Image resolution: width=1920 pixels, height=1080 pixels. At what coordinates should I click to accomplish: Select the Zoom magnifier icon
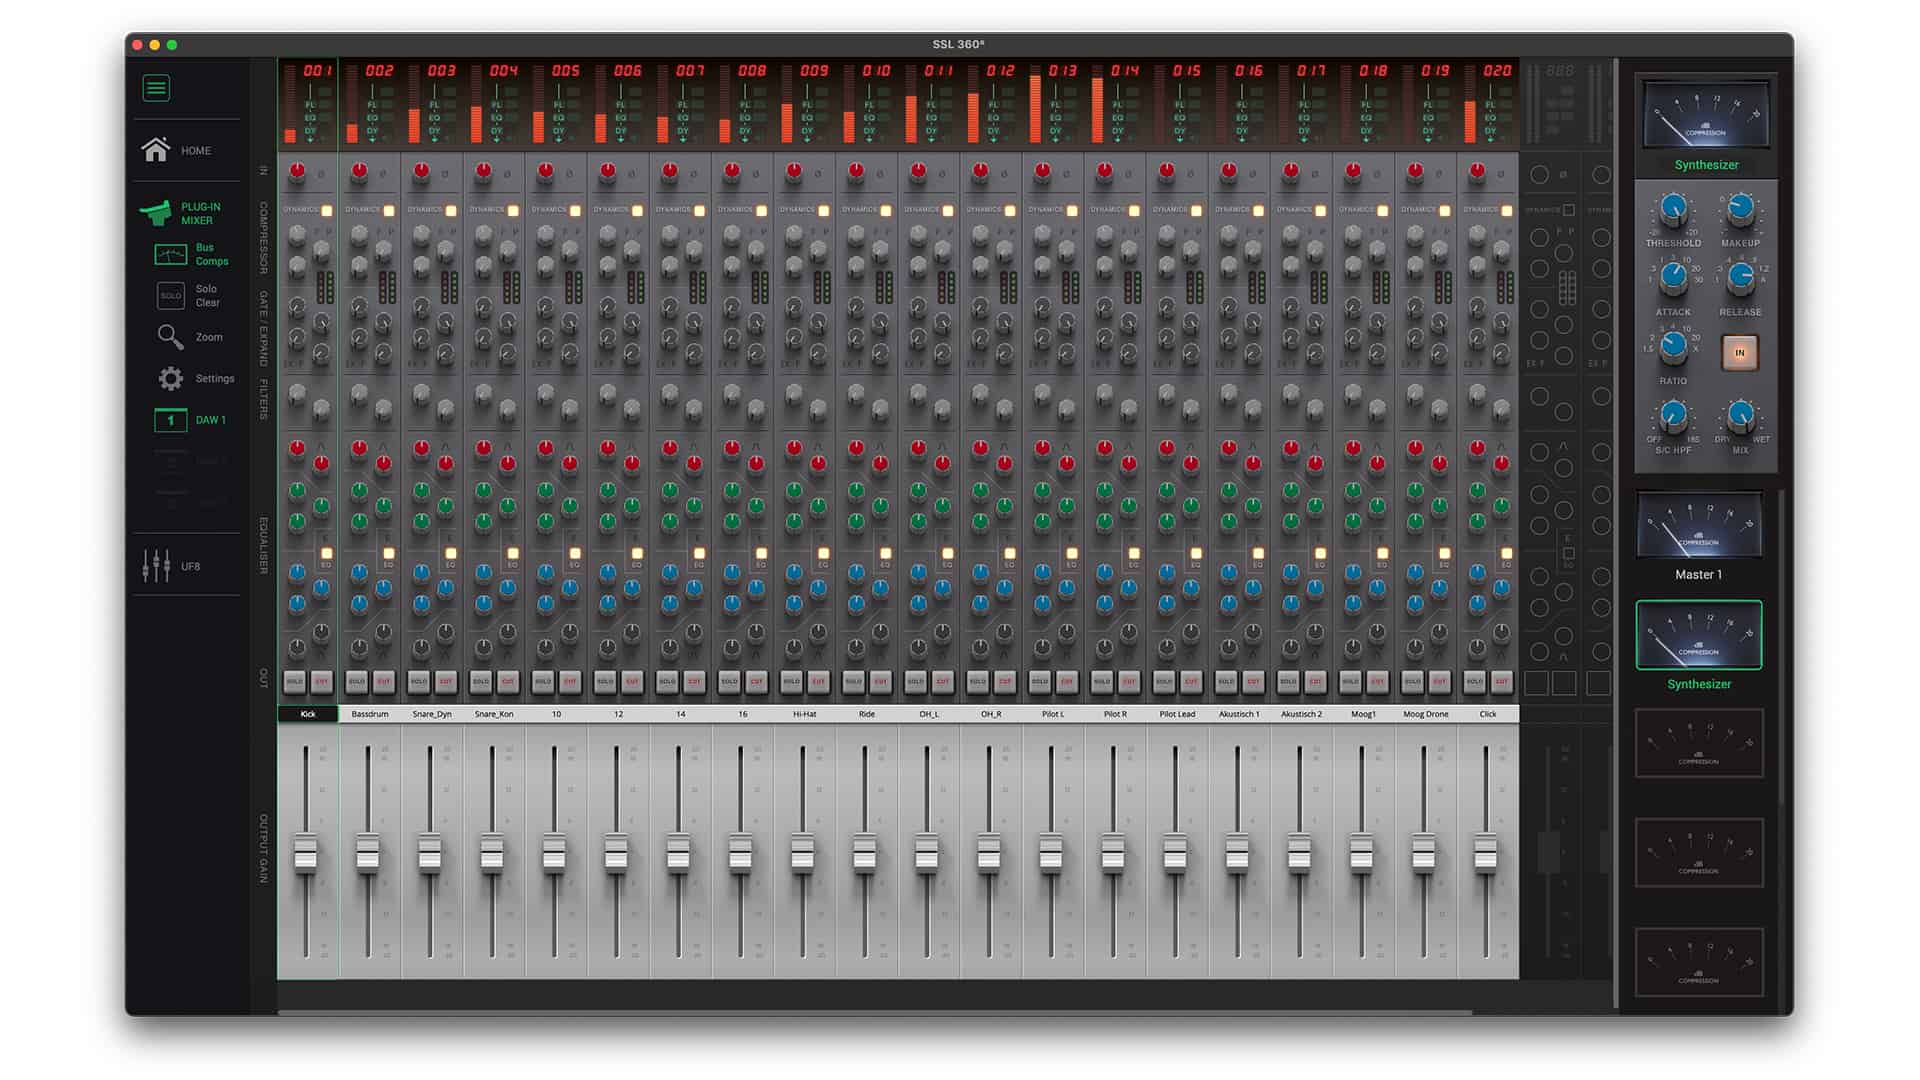pos(170,338)
